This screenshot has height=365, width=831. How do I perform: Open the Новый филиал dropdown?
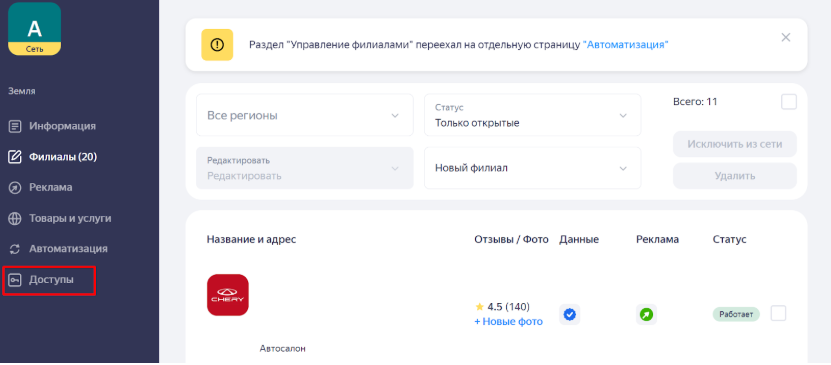[533, 168]
